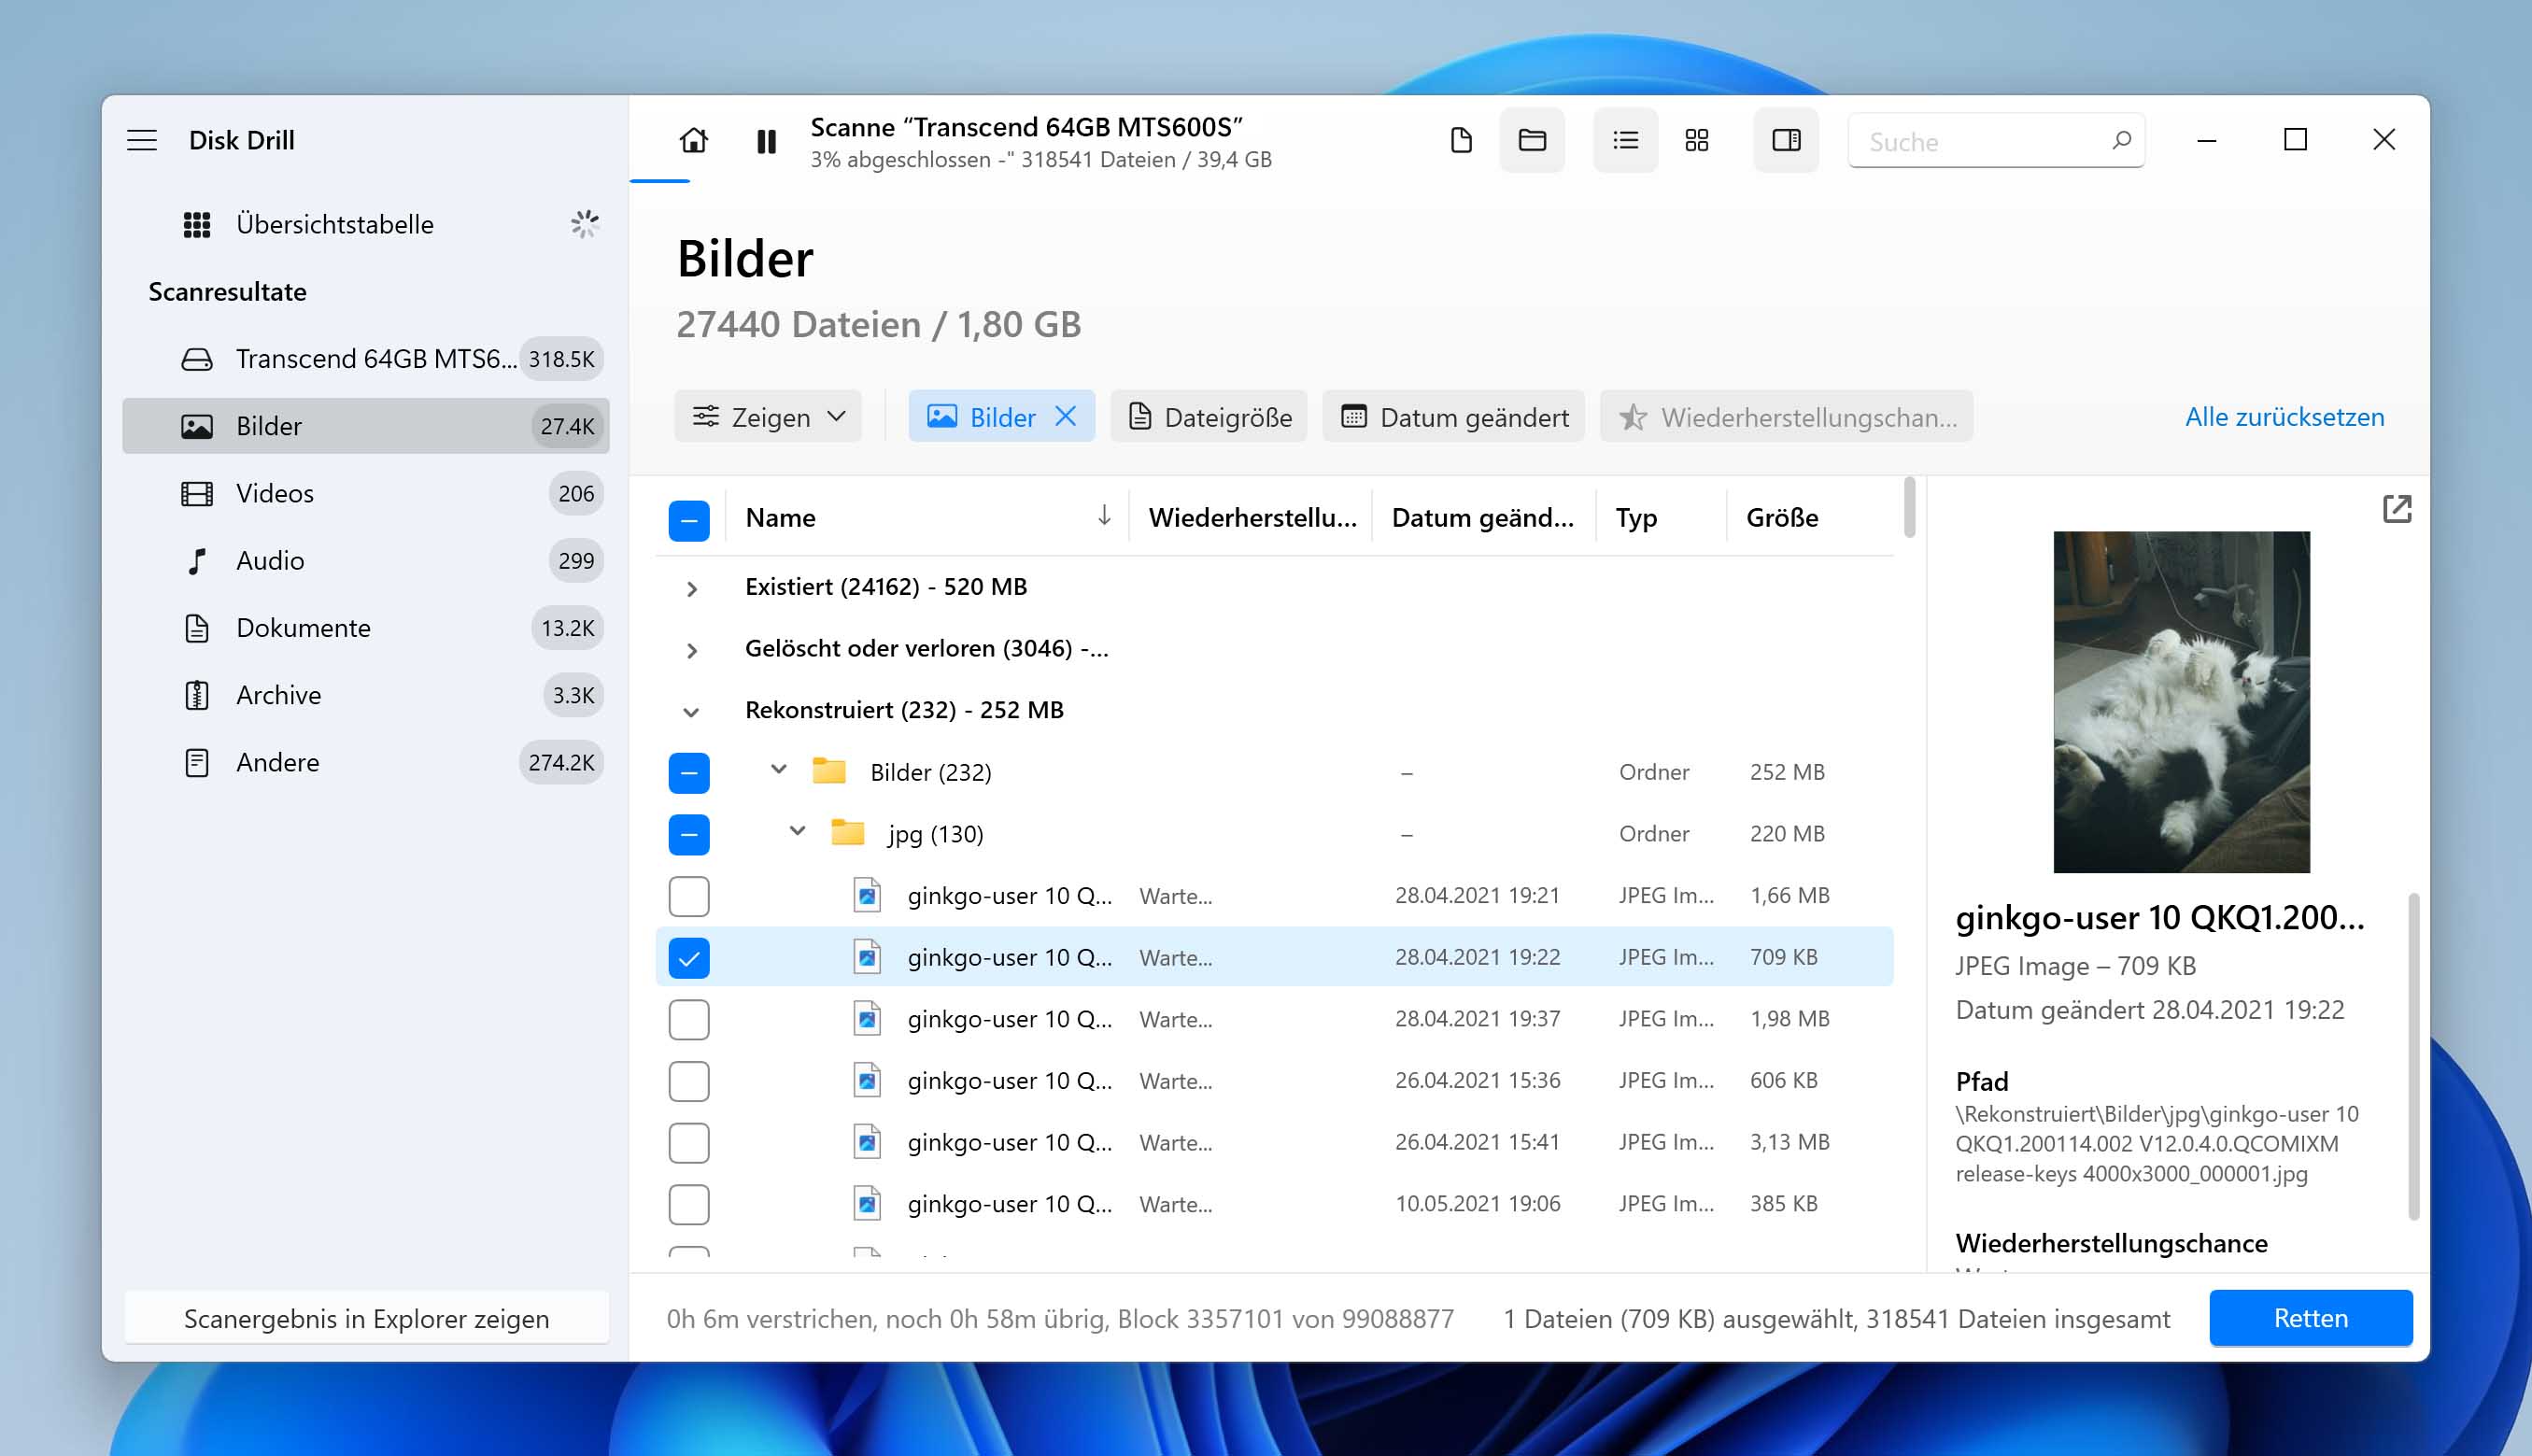Check the file dated 28.04.2021 19:37

pos(689,1020)
